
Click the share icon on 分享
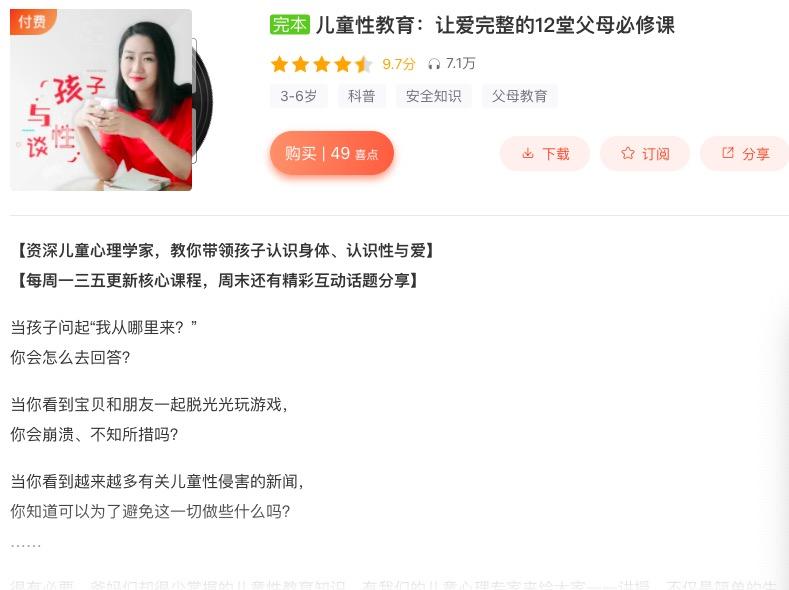(x=728, y=153)
